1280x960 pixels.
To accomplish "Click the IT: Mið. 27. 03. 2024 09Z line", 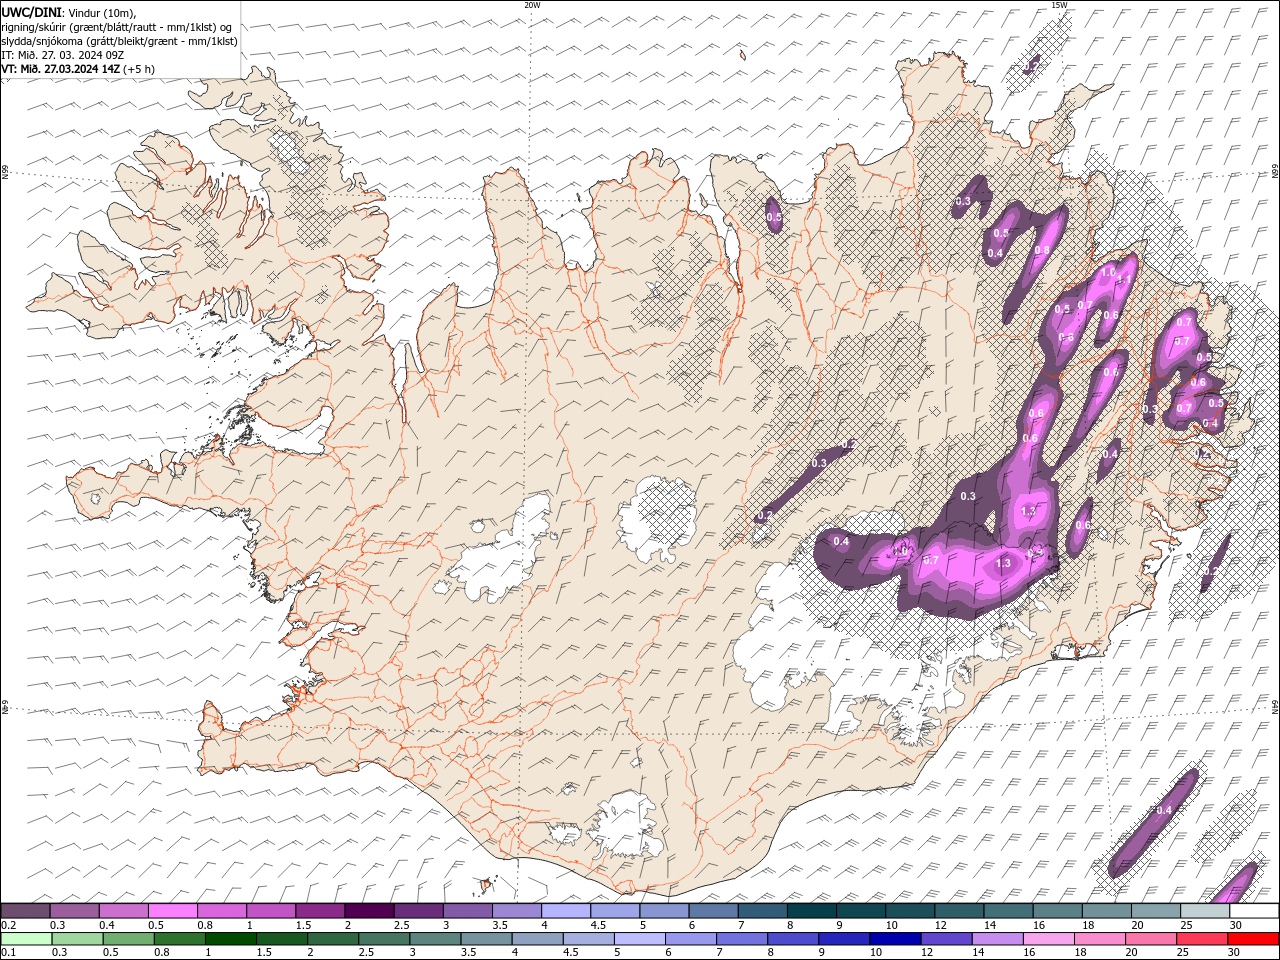I will tap(62, 55).
